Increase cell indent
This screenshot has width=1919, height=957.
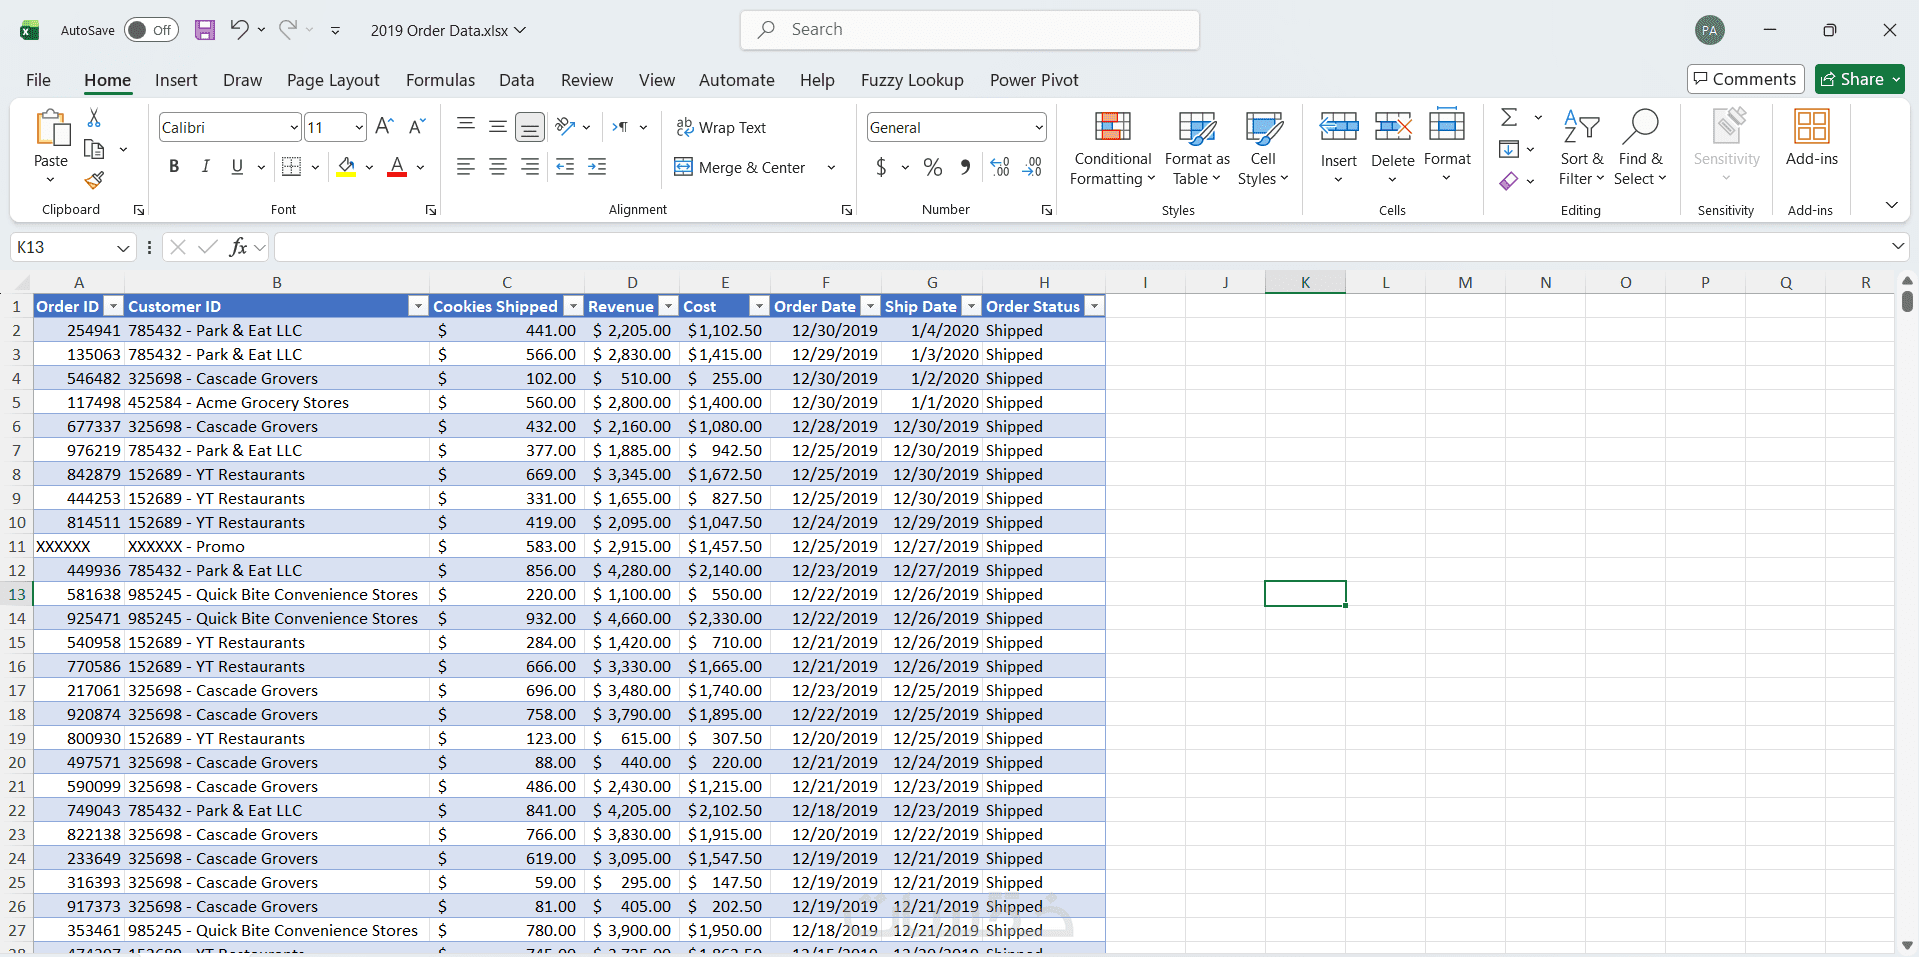click(x=597, y=167)
